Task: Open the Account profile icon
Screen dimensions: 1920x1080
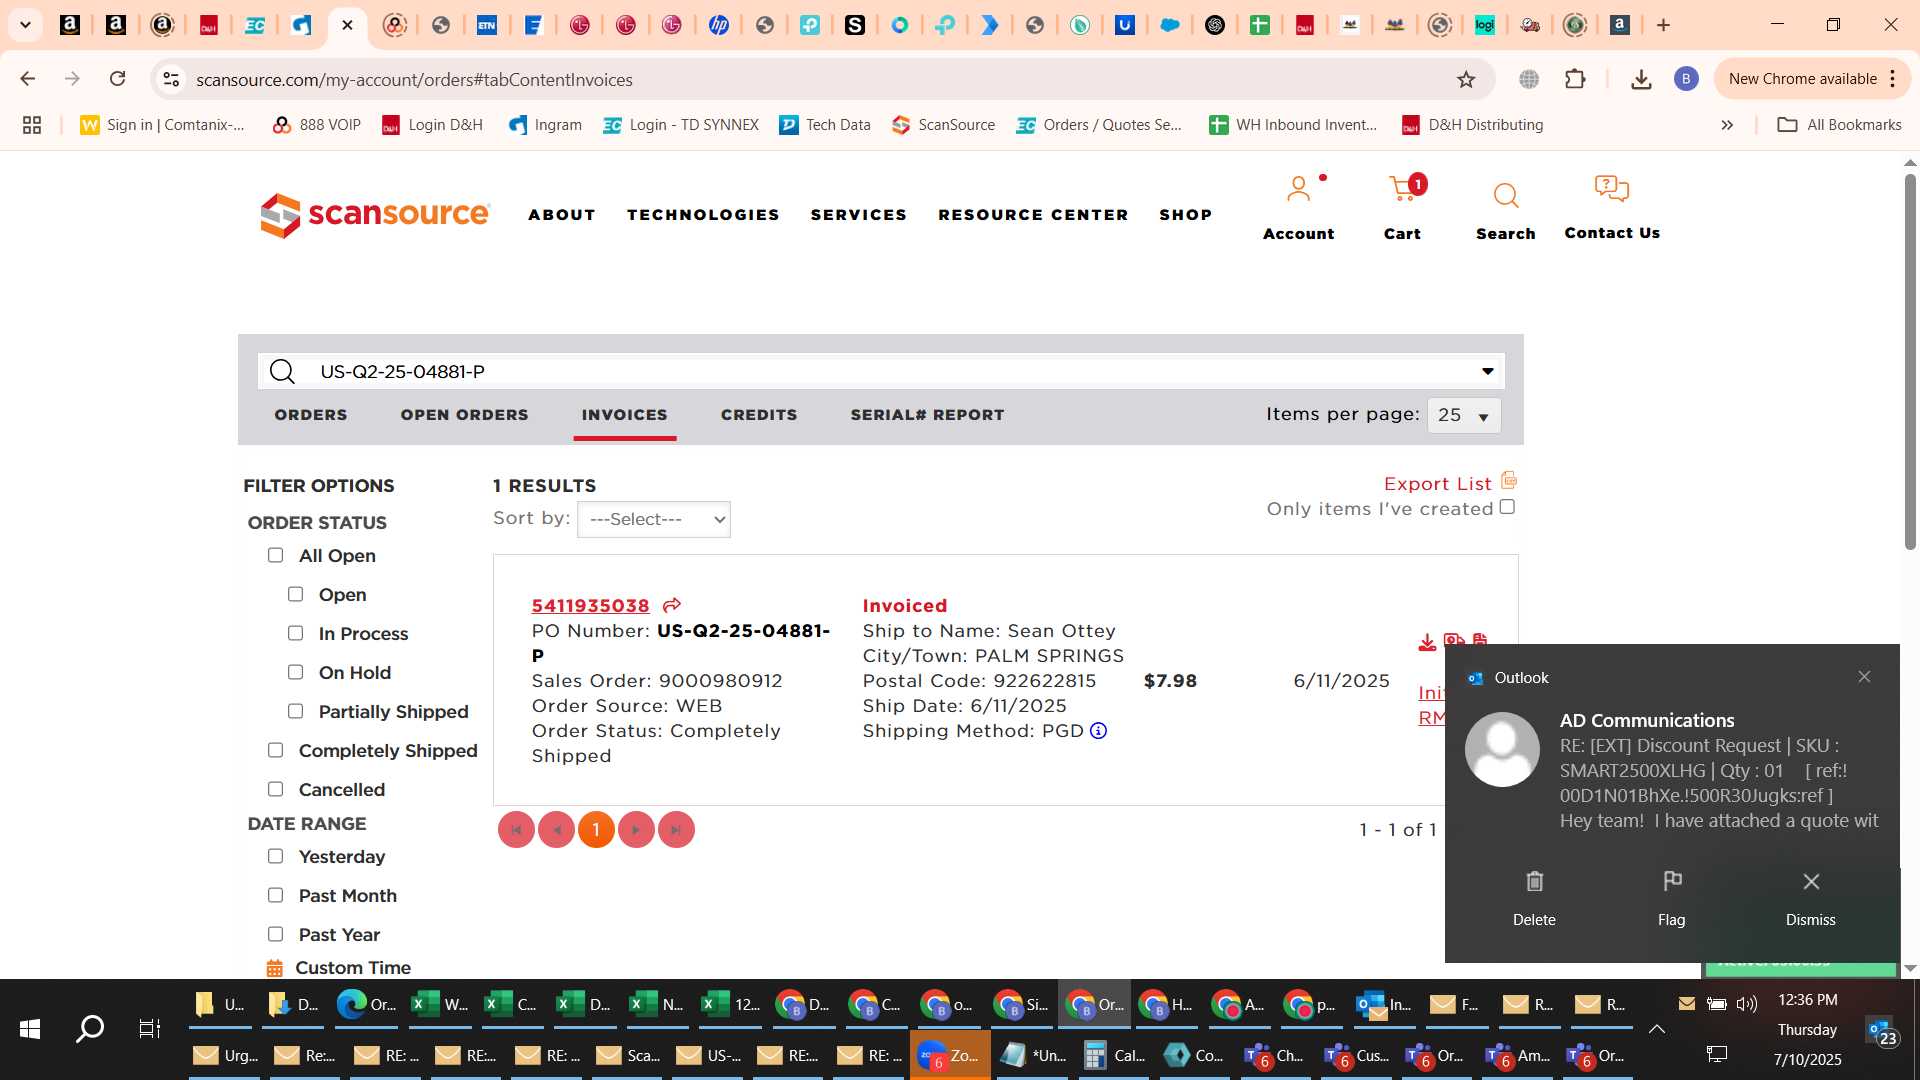Action: [x=1298, y=189]
